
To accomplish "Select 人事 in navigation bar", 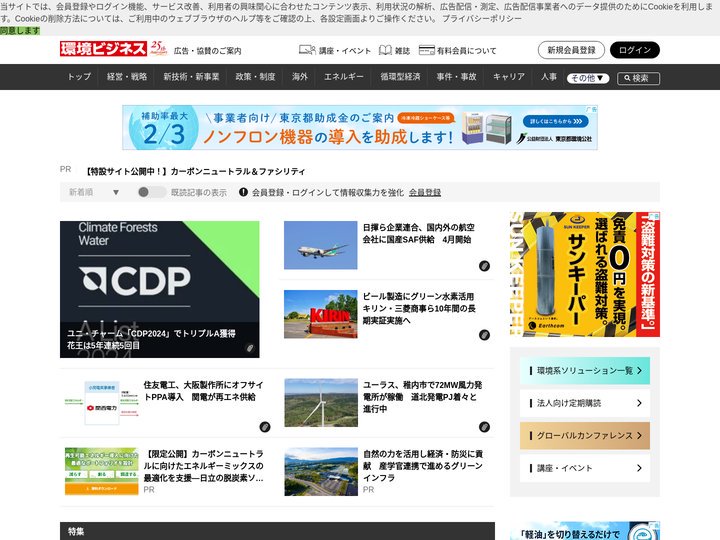I will pyautogui.click(x=549, y=77).
